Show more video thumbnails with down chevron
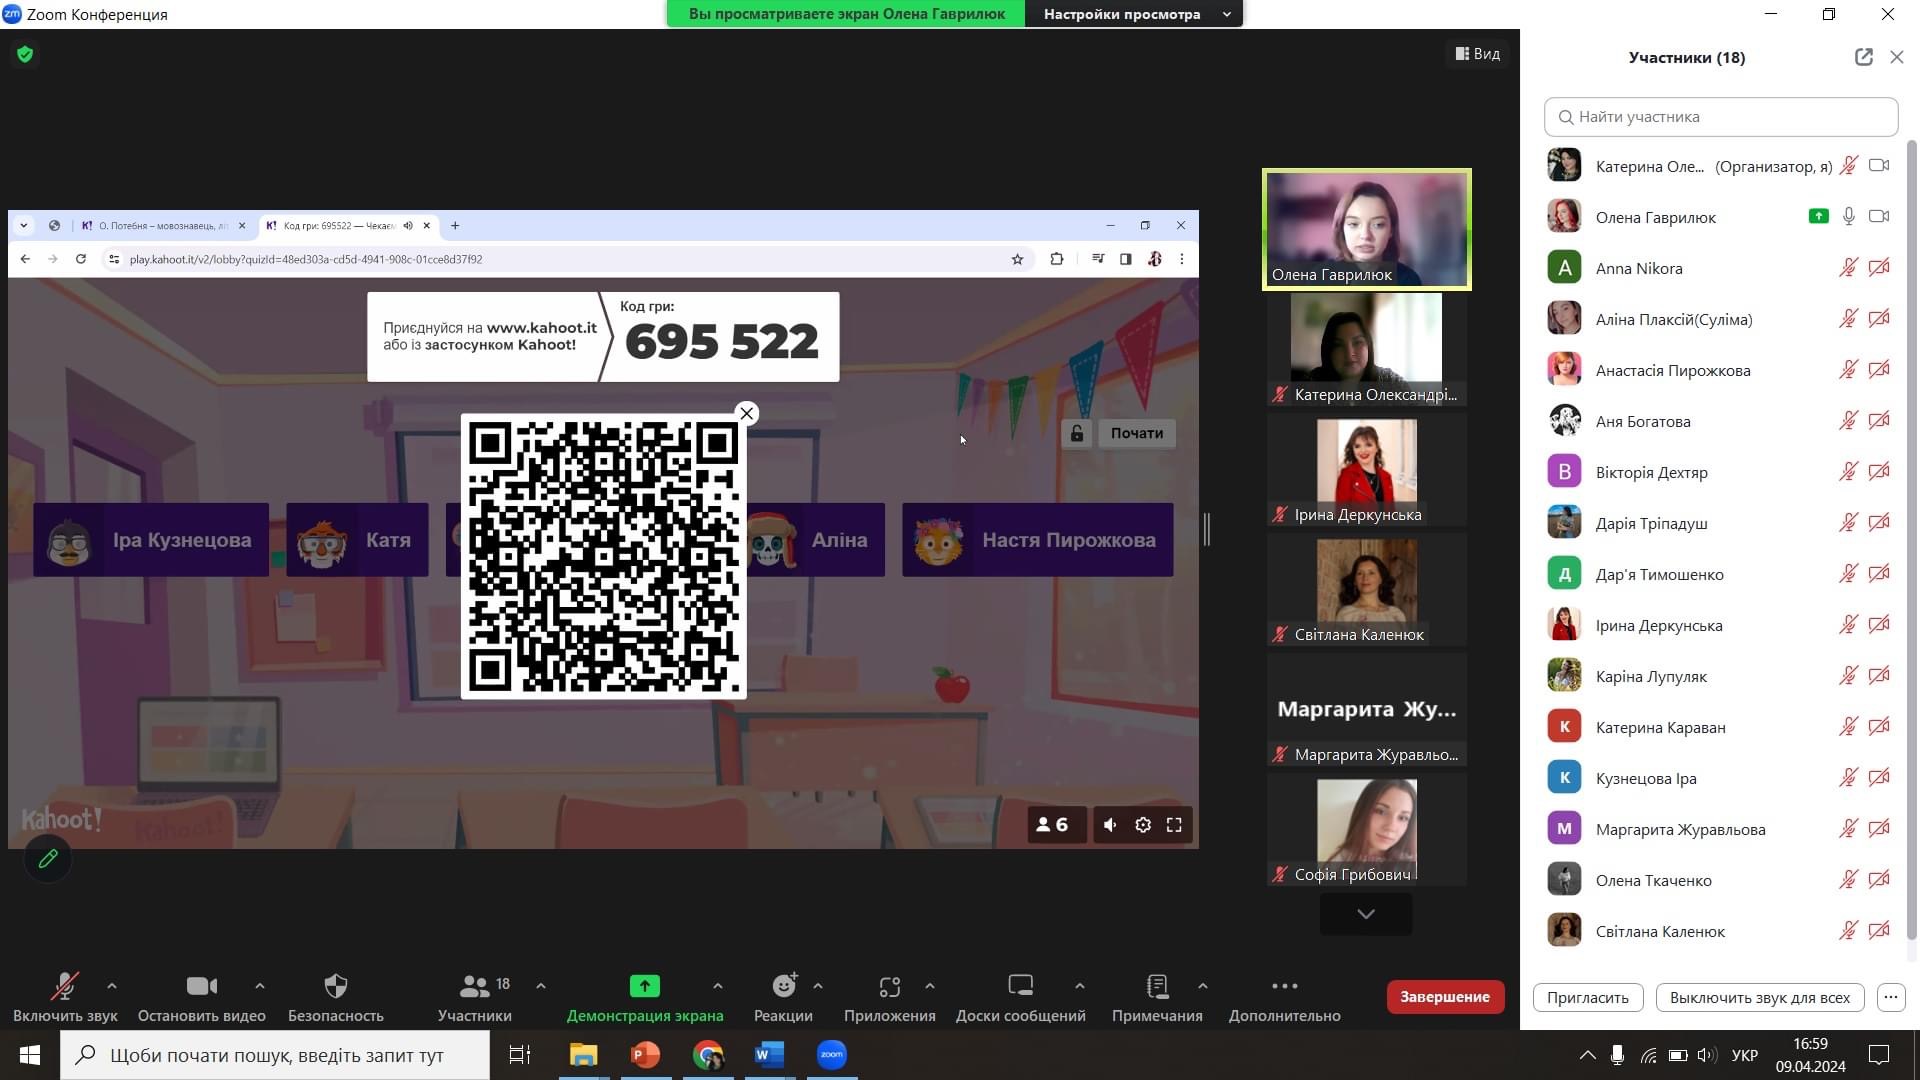Screen dimensions: 1920x1080 click(1366, 914)
